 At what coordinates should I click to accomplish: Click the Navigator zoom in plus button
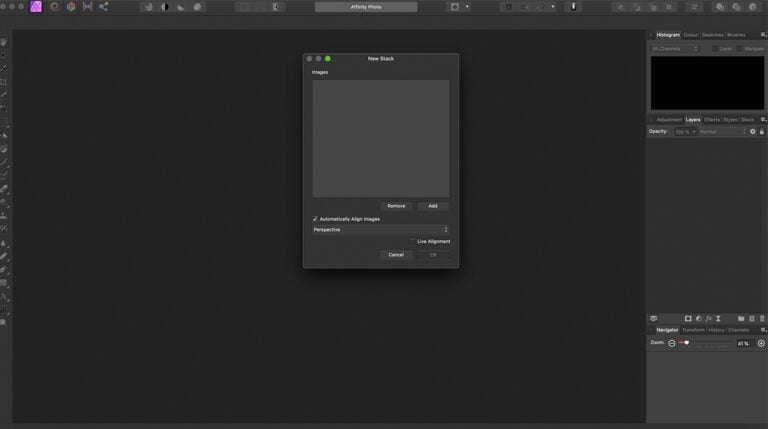[761, 343]
